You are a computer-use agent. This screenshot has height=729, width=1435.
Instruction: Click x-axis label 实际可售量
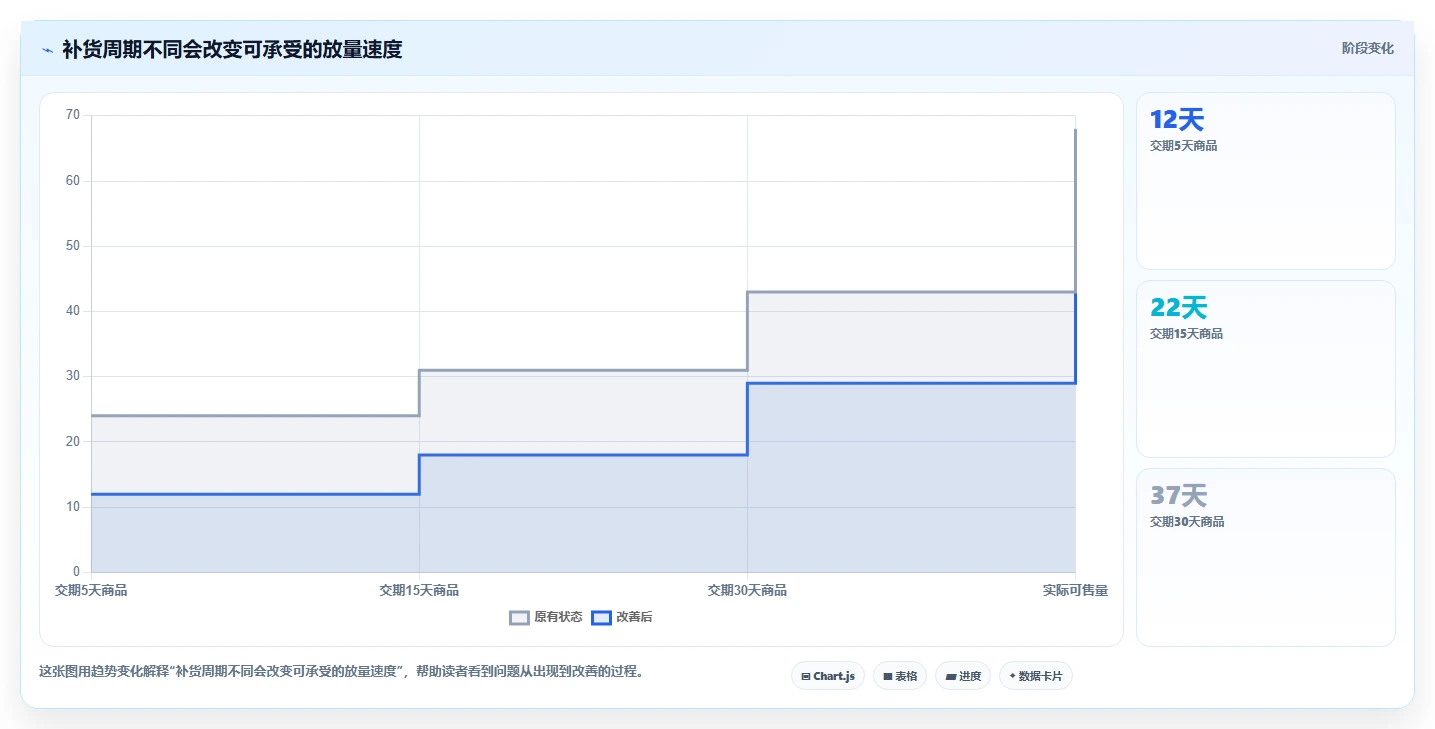pos(1075,590)
